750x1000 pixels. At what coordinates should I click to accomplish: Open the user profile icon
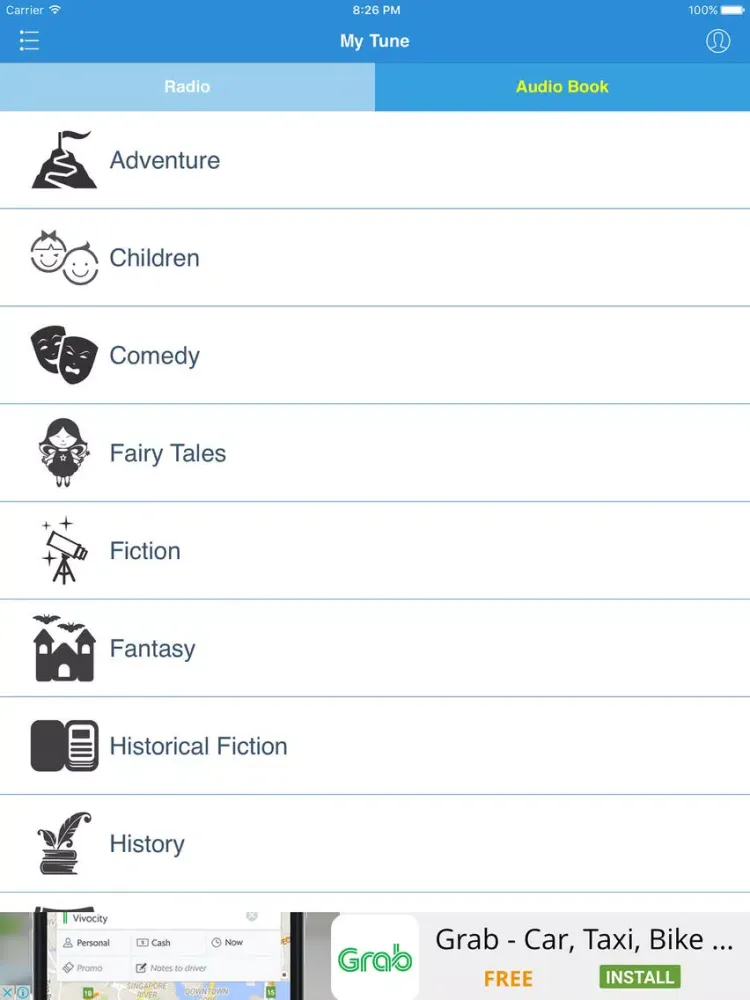tap(717, 41)
